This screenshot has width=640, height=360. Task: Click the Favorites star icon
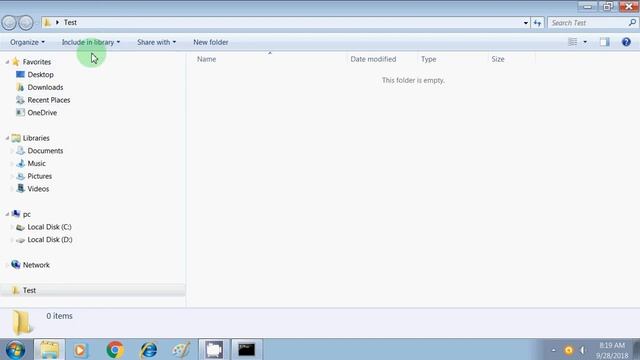(16, 62)
